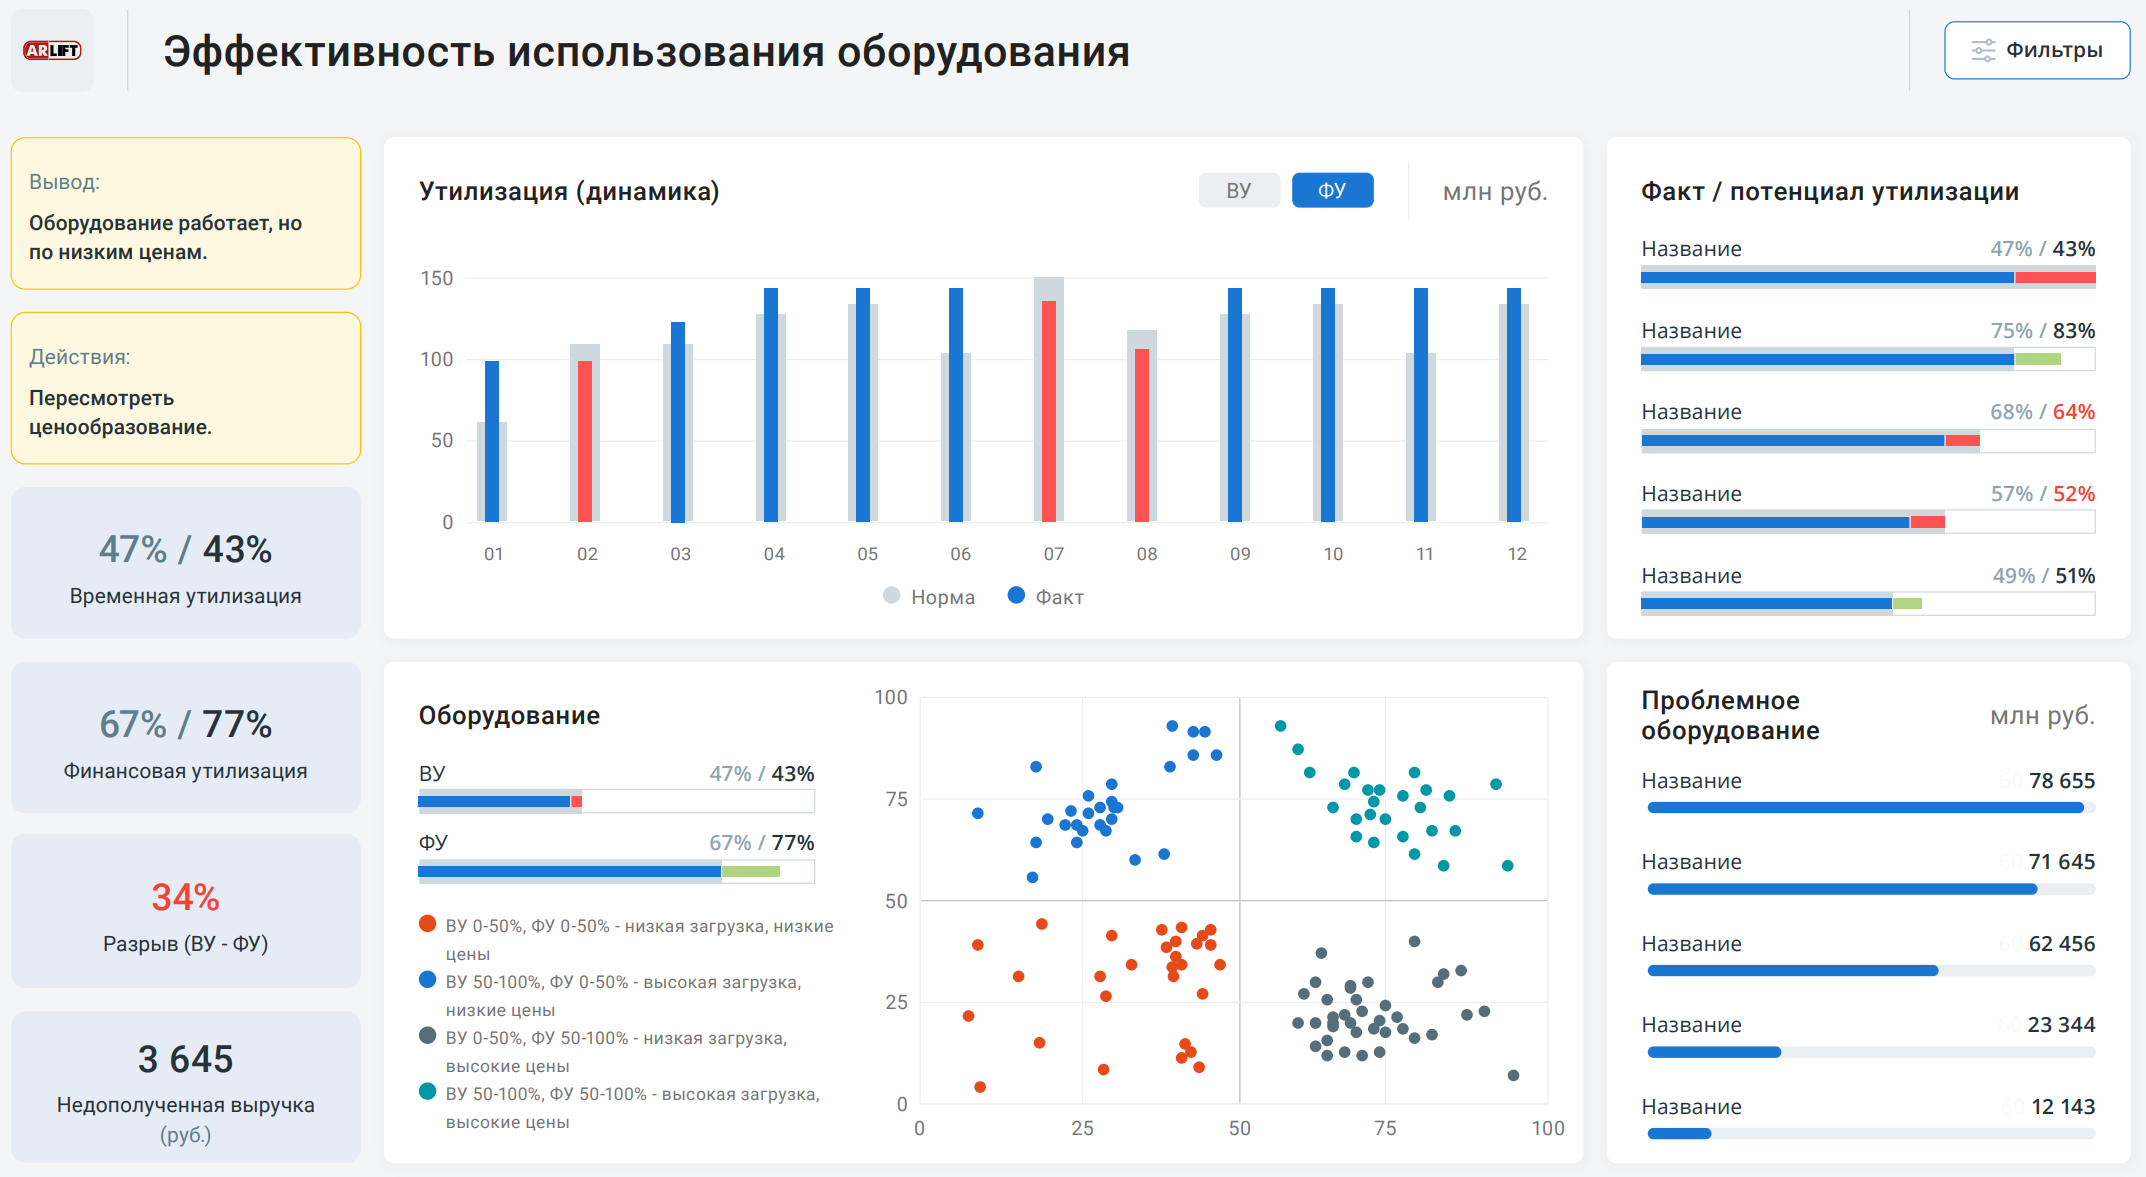Click the bar under value 12 143
The image size is (2146, 1177).
click(1871, 1134)
